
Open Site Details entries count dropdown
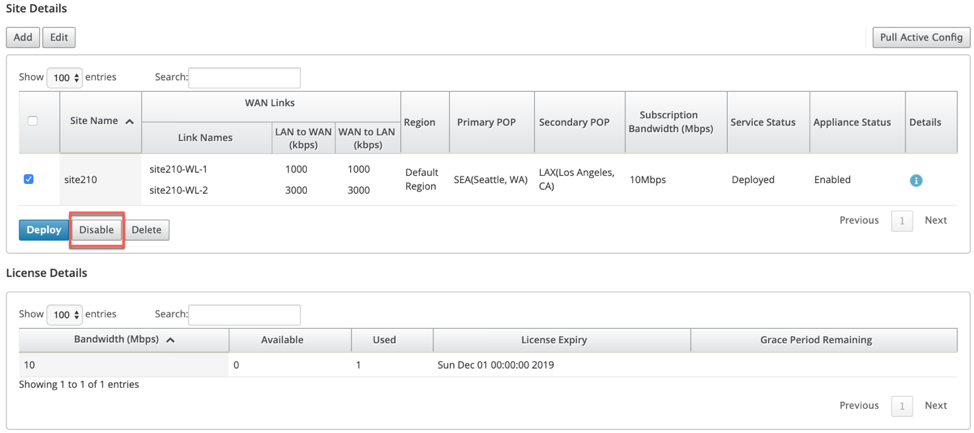pyautogui.click(x=65, y=78)
